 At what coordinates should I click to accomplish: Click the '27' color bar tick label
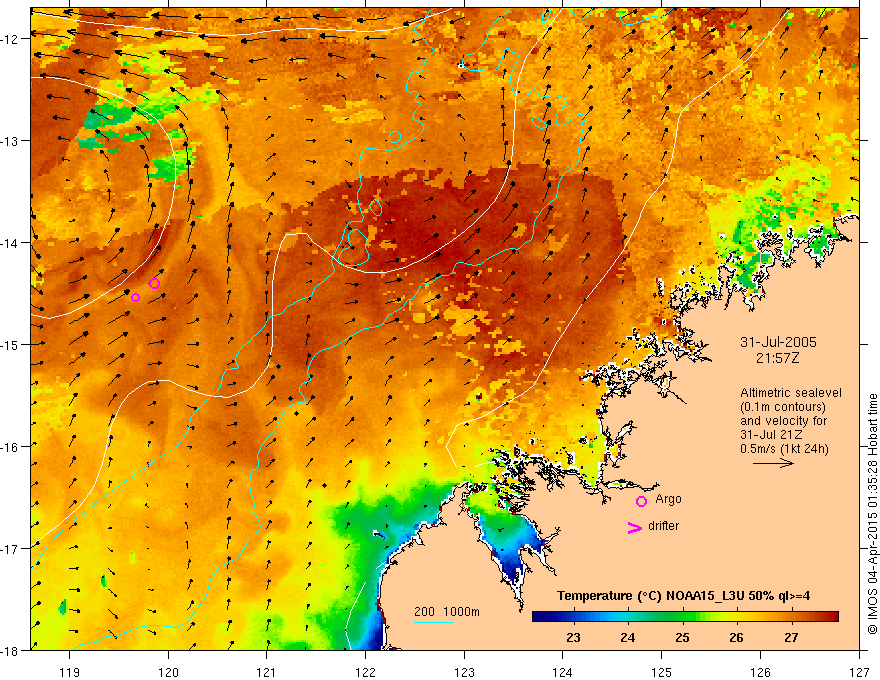[x=791, y=637]
